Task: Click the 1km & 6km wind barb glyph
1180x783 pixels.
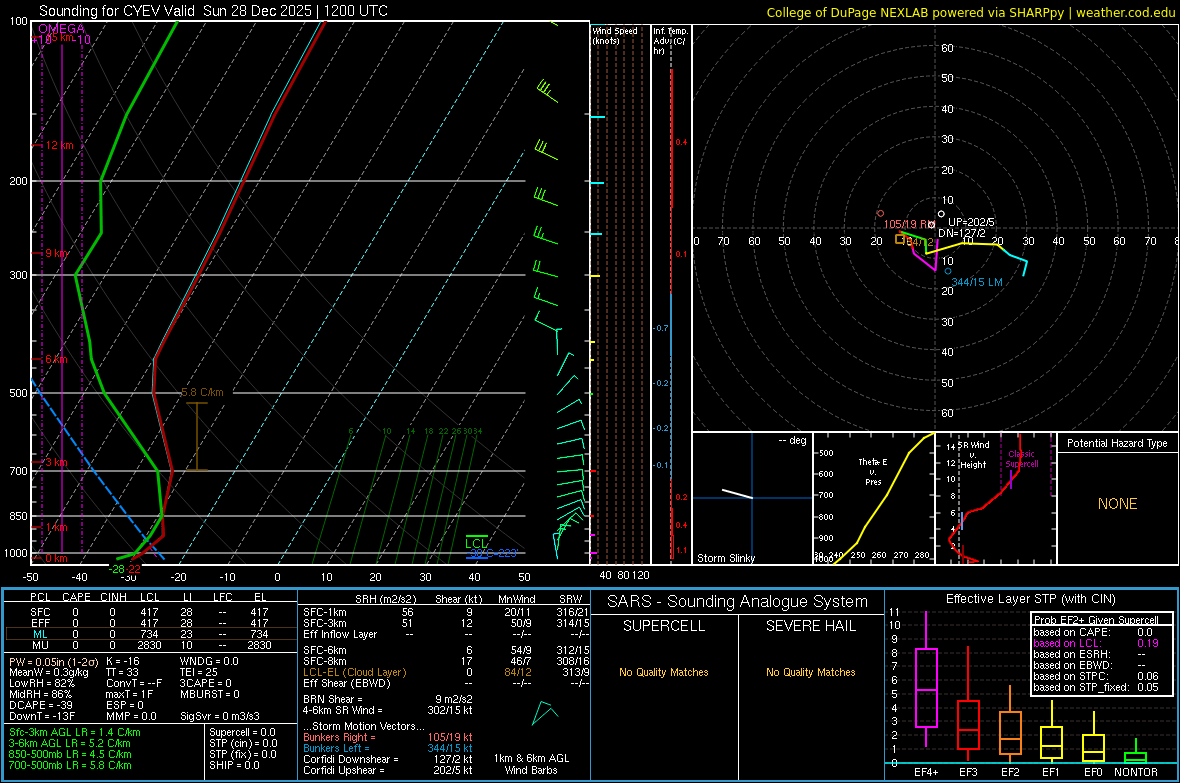Action: point(544,712)
